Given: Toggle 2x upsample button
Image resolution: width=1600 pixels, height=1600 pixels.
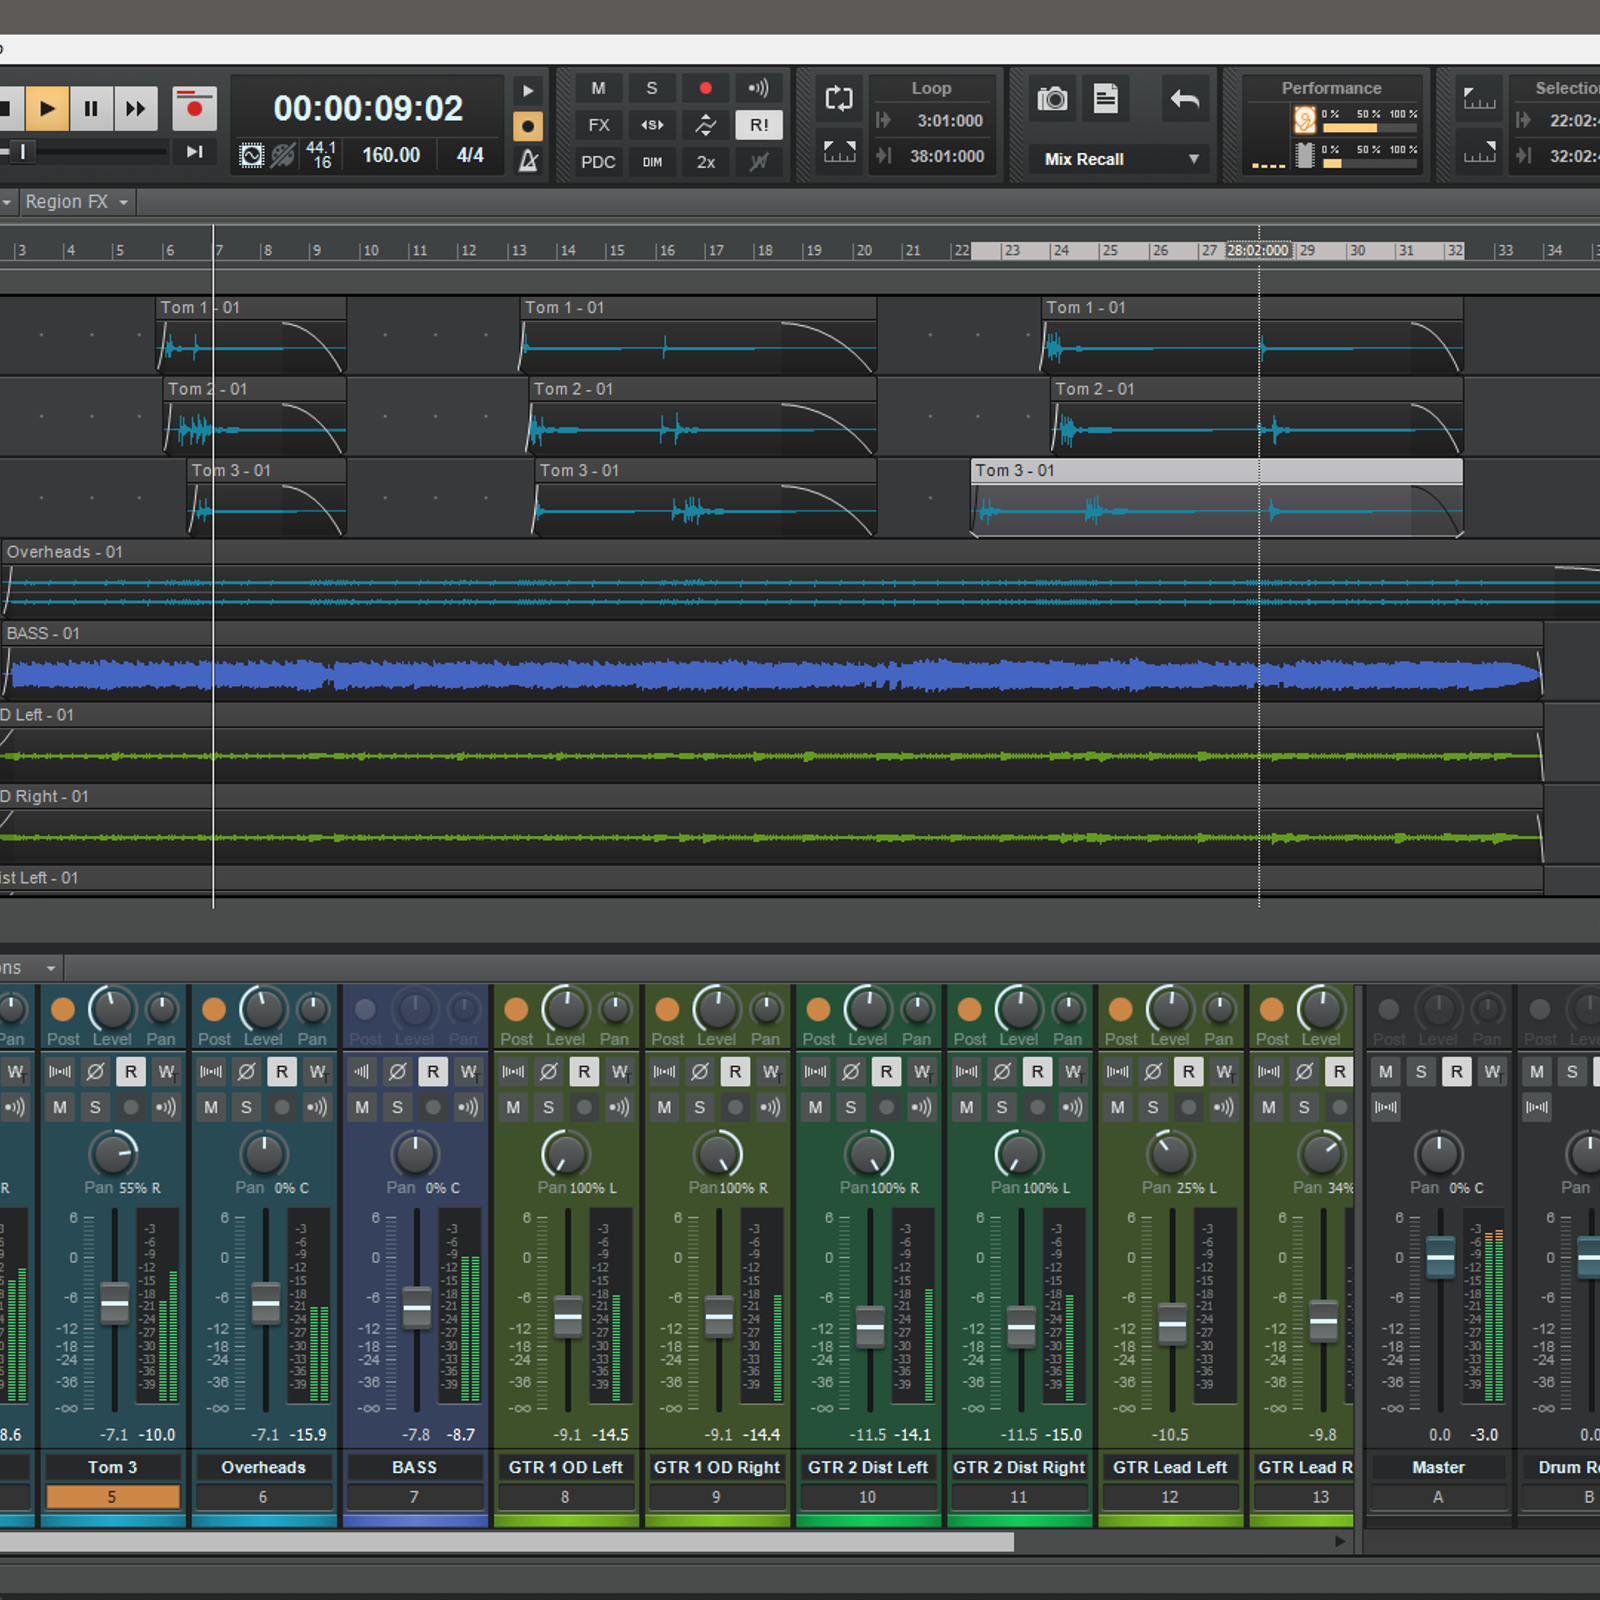Looking at the screenshot, I should 706,162.
